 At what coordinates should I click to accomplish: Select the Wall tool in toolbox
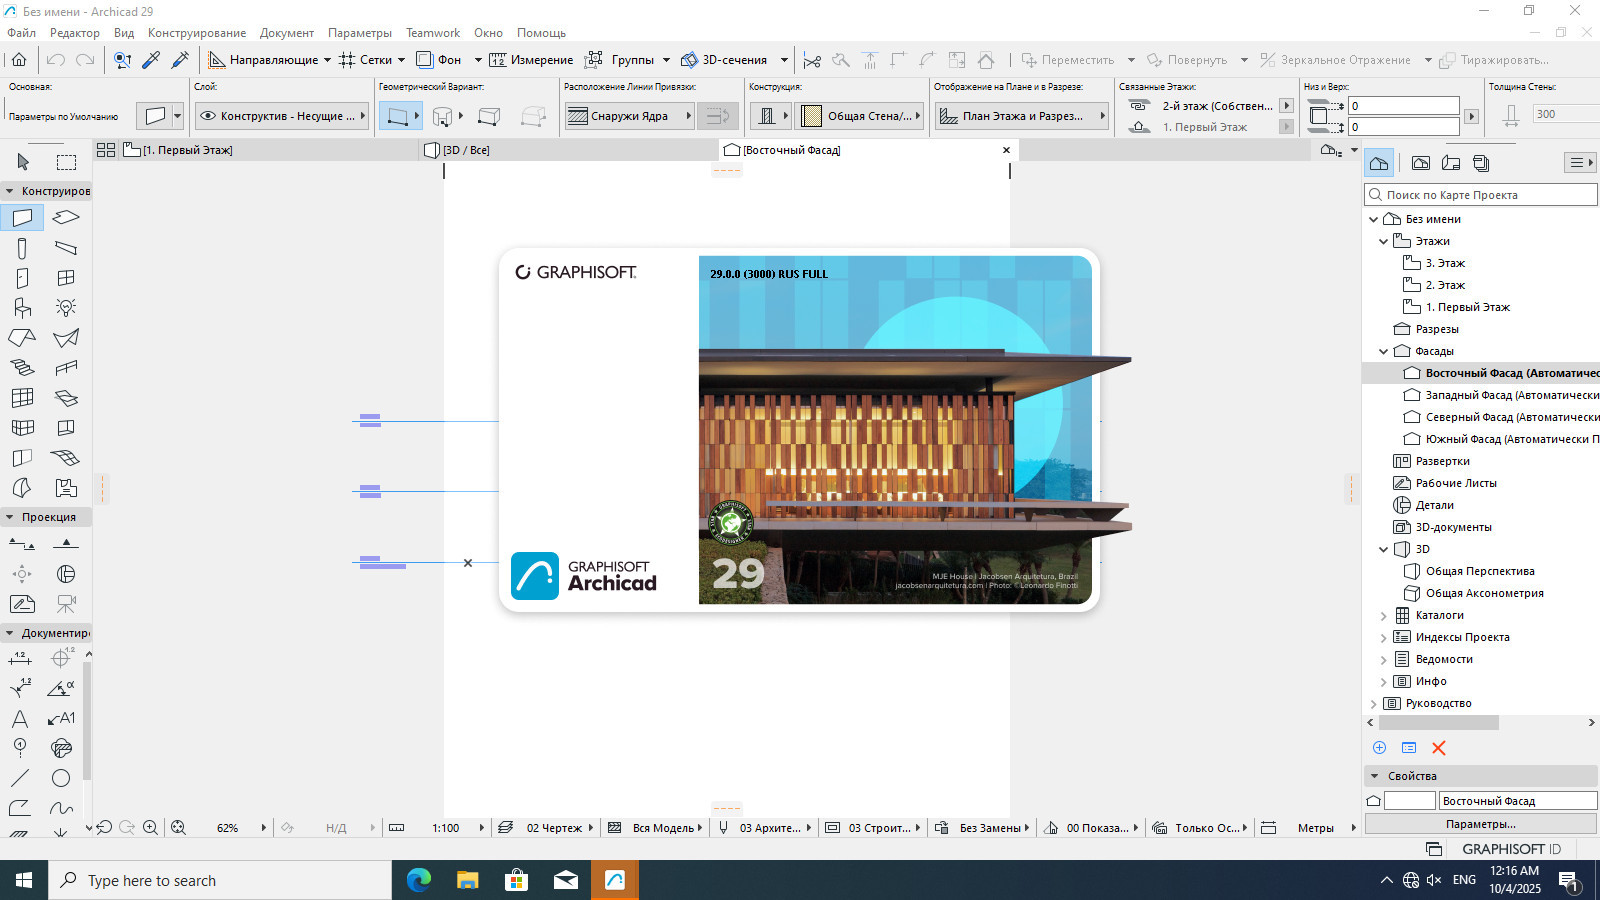pyautogui.click(x=22, y=218)
